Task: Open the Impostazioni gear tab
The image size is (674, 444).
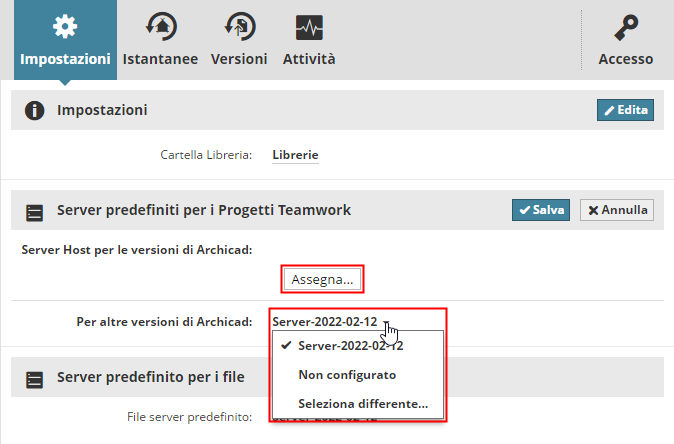Action: pos(66,26)
